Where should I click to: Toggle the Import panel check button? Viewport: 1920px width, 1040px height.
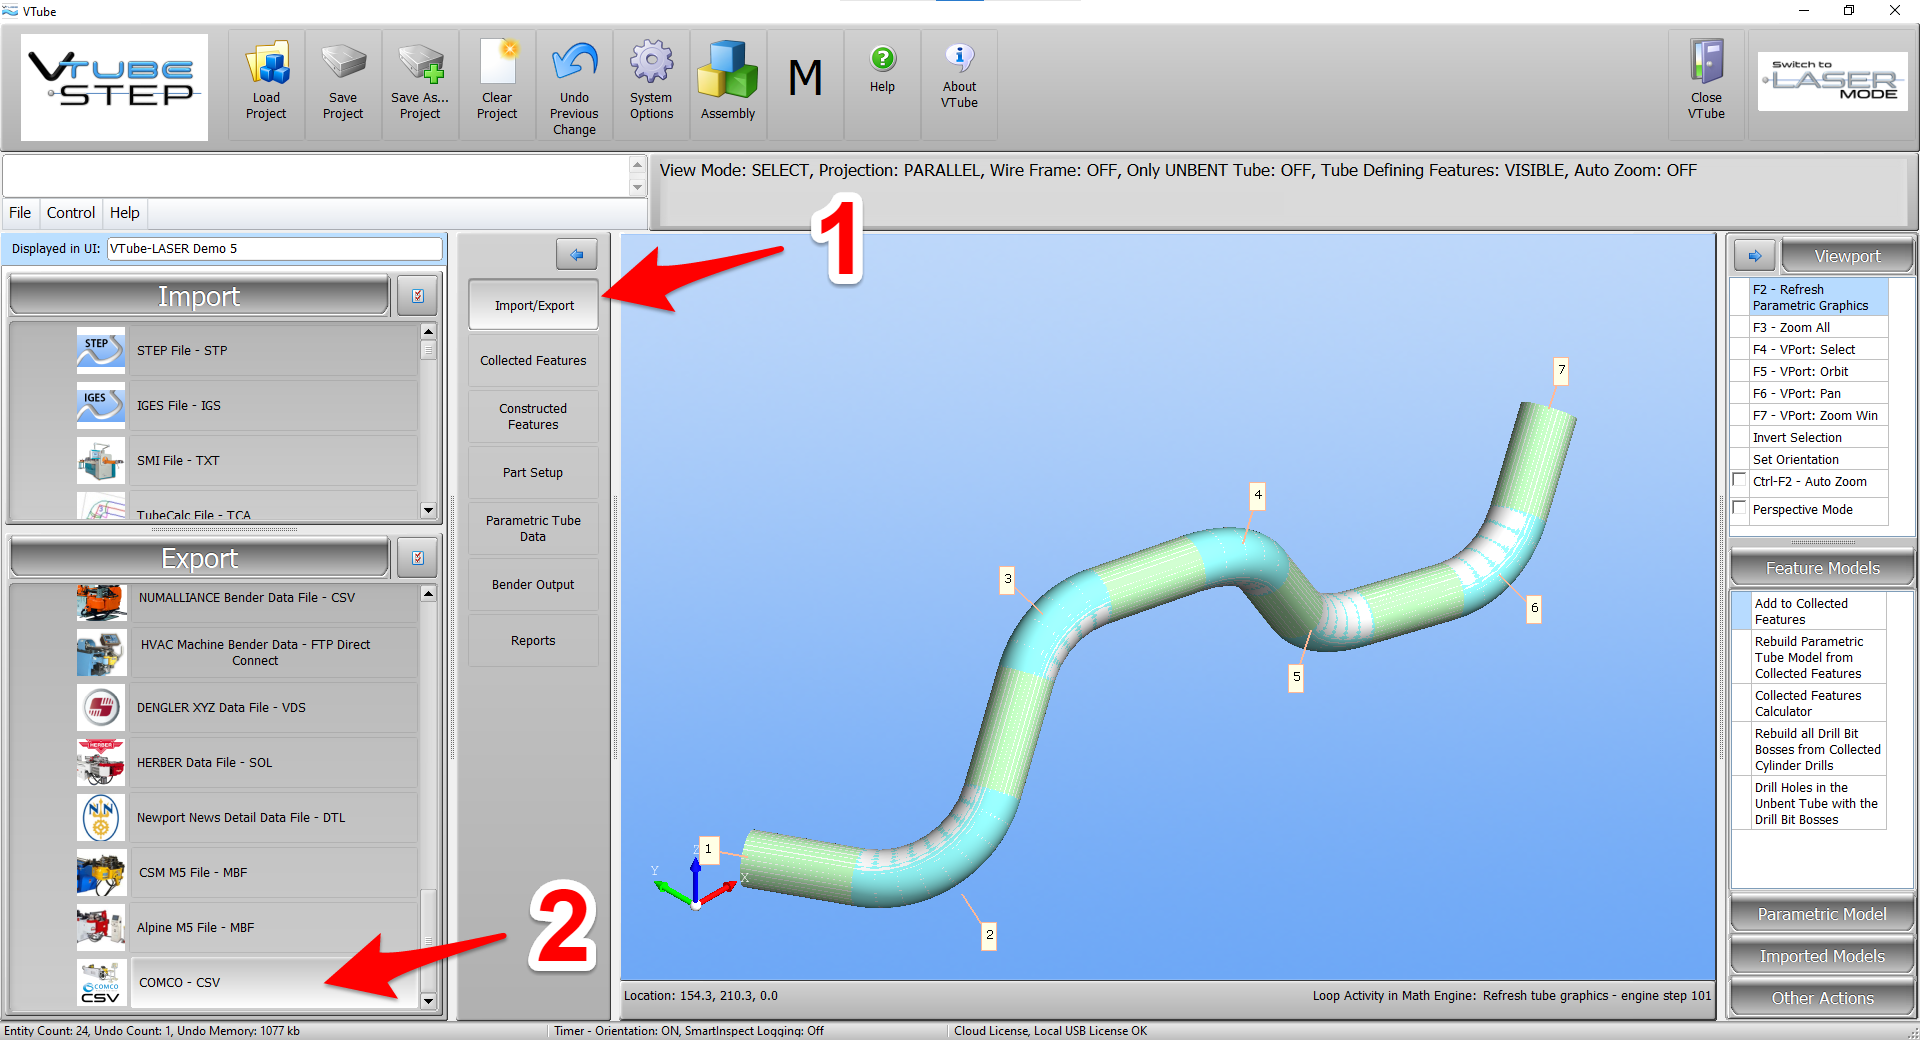418,296
